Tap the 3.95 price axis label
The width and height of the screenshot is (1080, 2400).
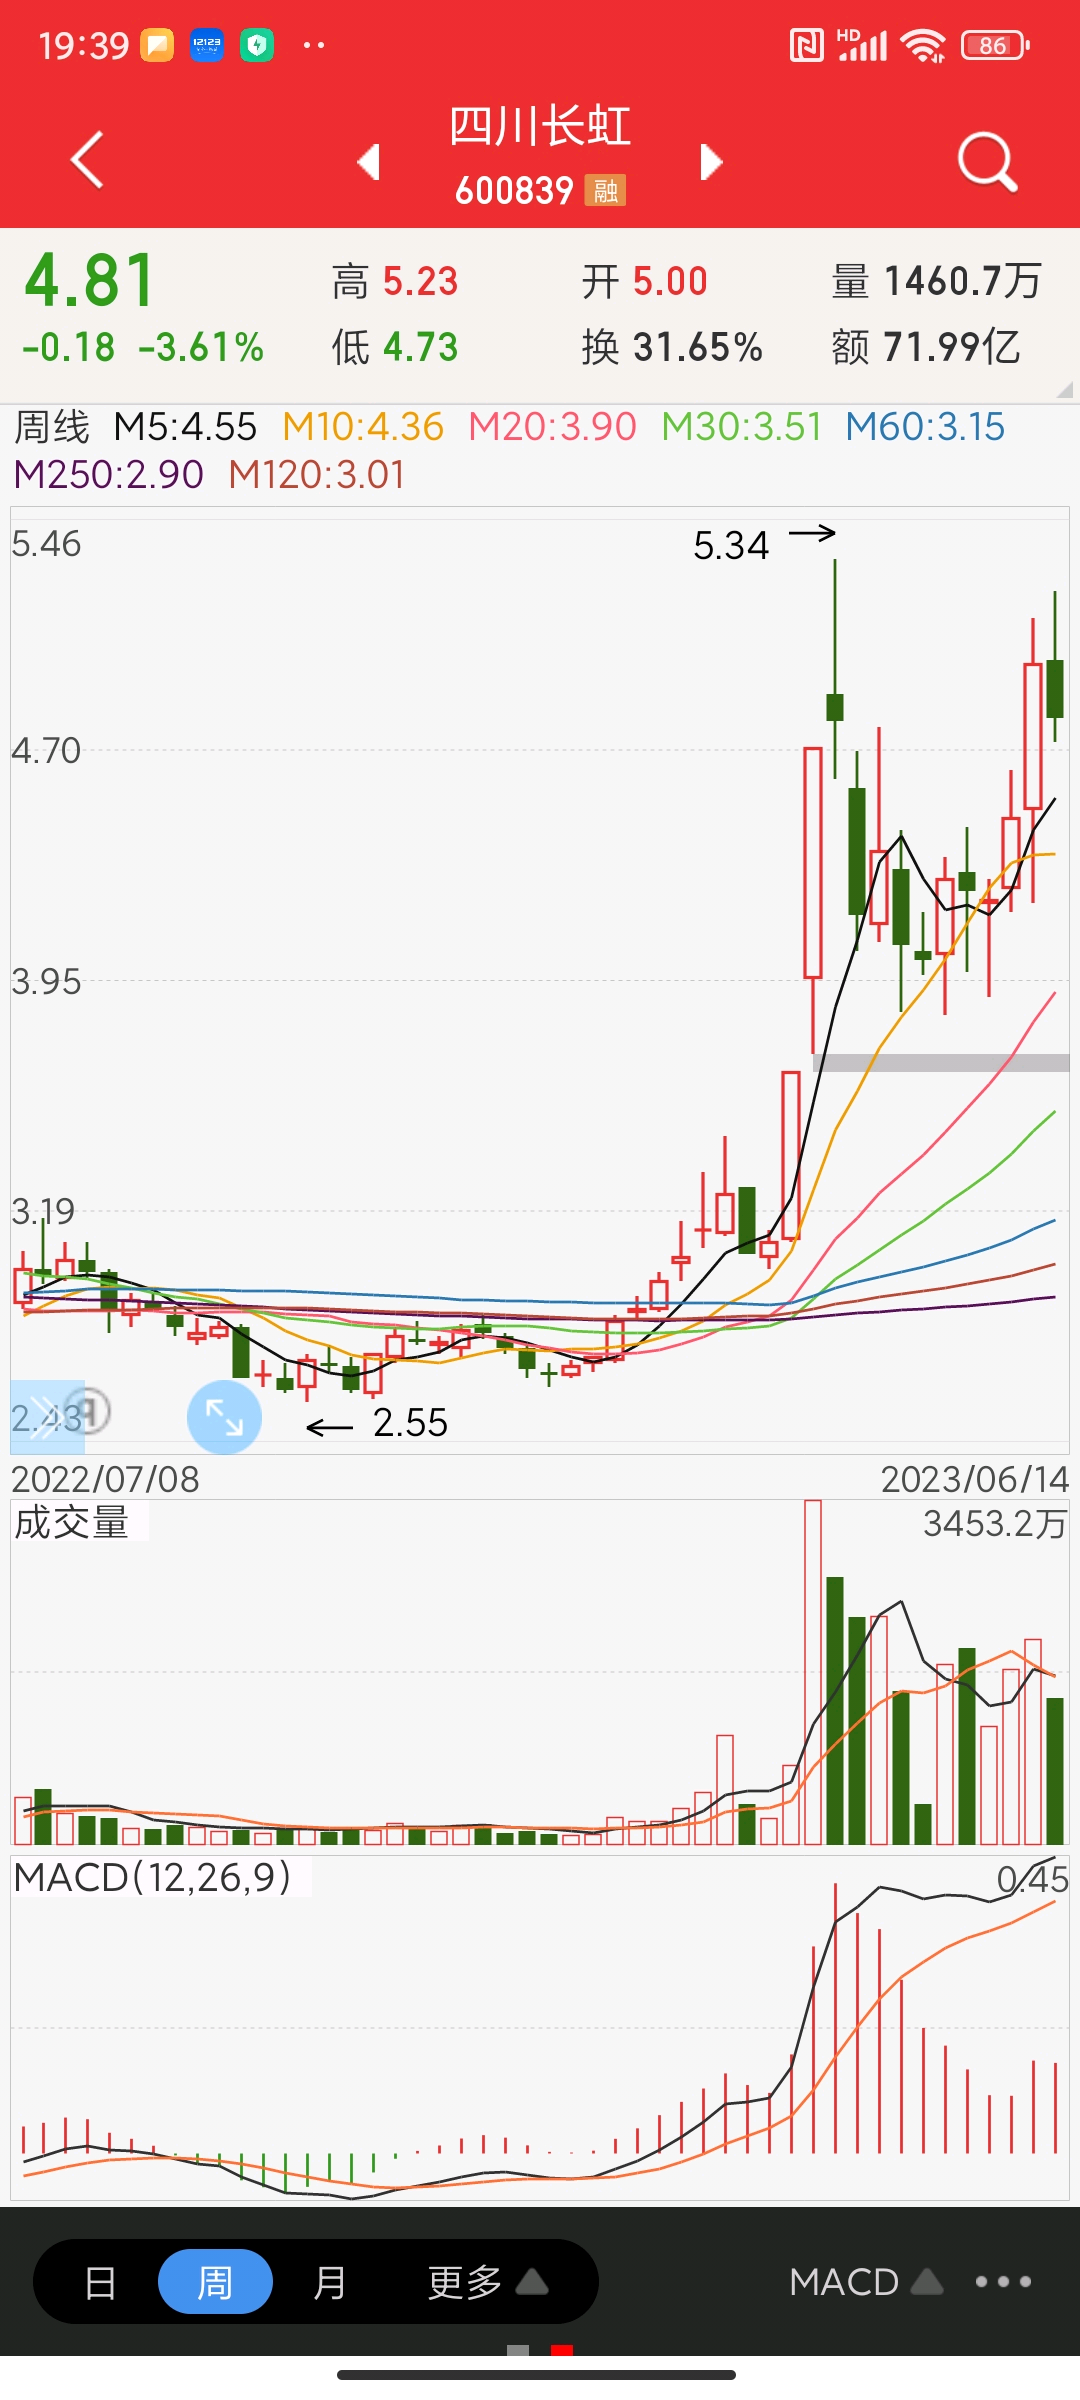tap(46, 982)
